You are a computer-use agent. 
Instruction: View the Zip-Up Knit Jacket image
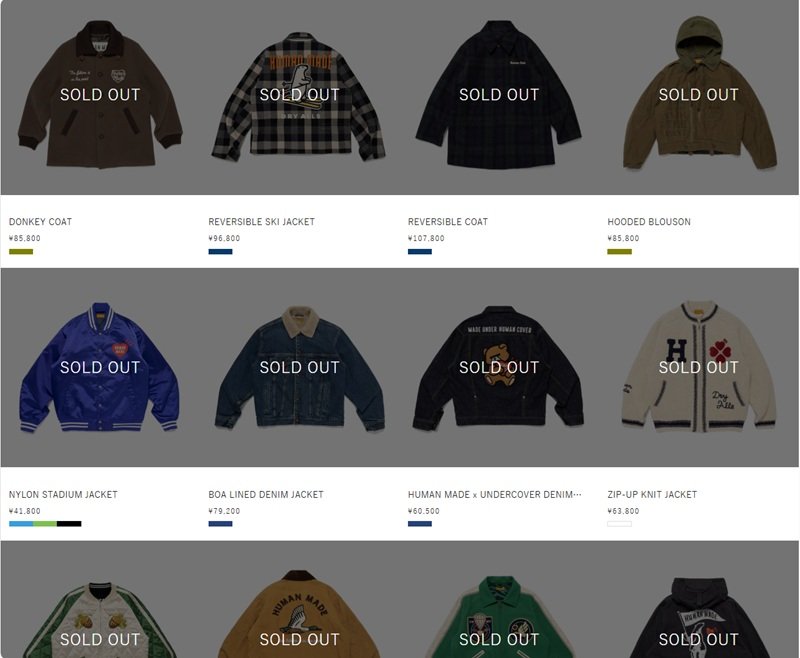pyautogui.click(x=699, y=367)
